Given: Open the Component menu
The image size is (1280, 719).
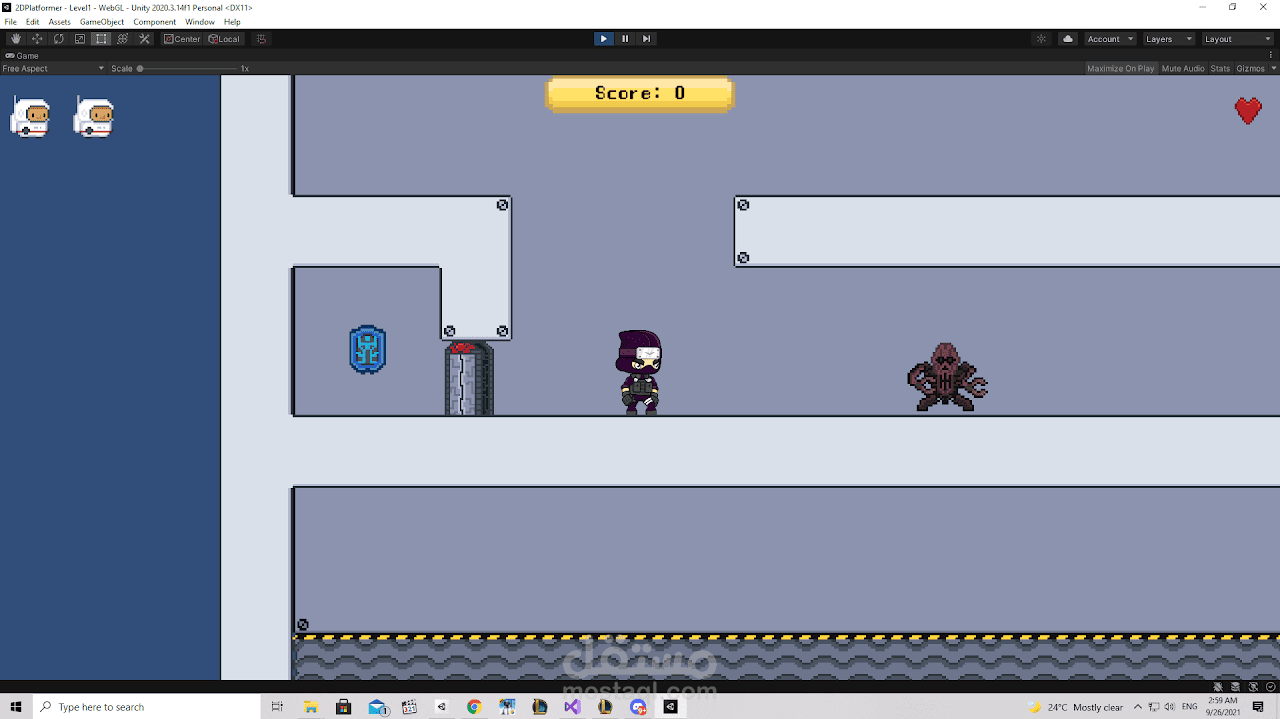Looking at the screenshot, I should pos(155,21).
